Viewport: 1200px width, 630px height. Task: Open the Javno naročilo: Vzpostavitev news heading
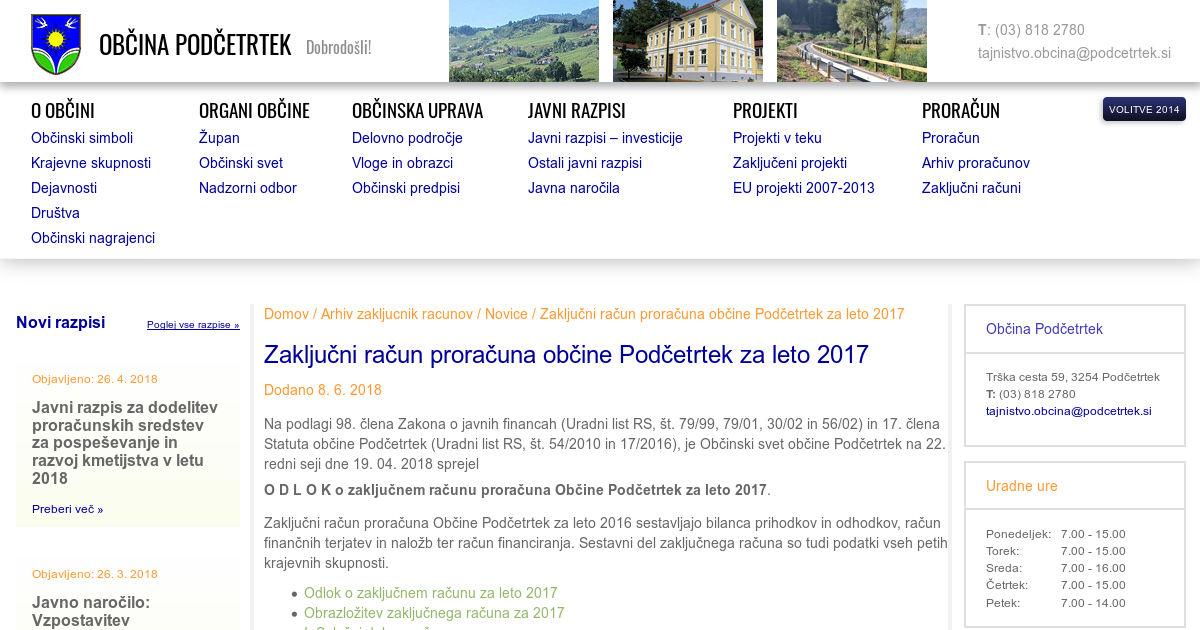(91, 611)
